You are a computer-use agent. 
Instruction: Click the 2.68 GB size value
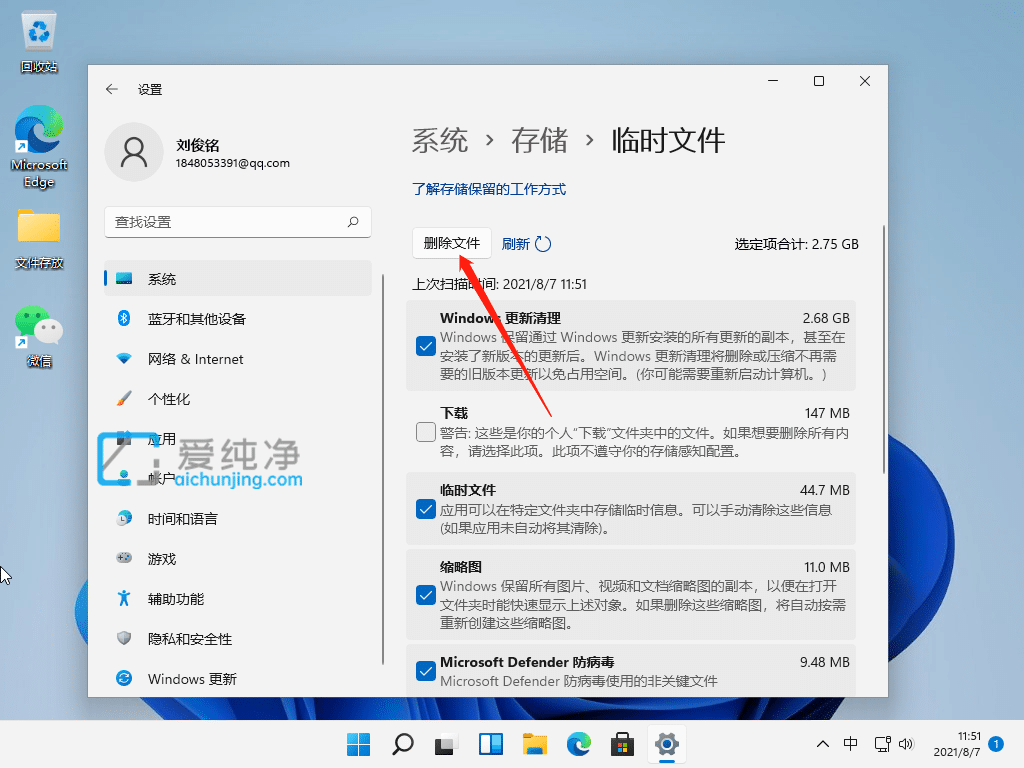coord(825,318)
